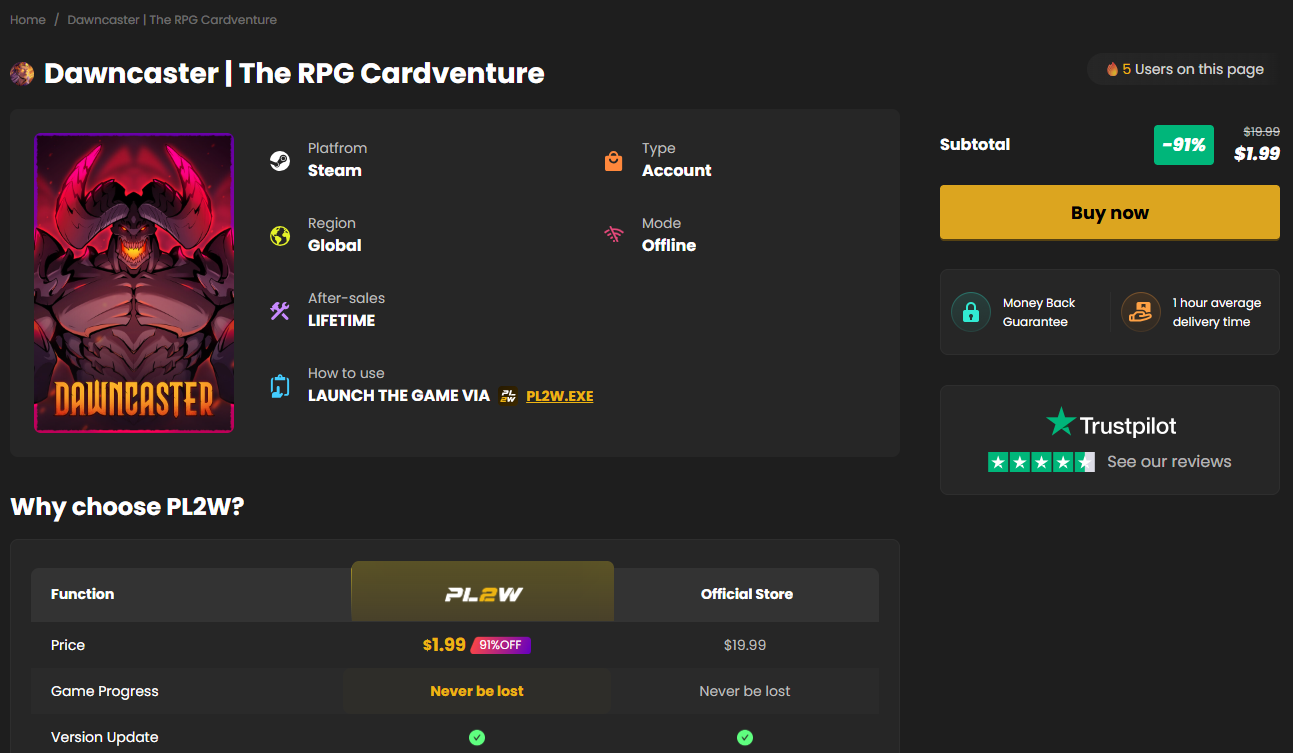Open See our reviews on Trustpilot

pyautogui.click(x=1169, y=462)
